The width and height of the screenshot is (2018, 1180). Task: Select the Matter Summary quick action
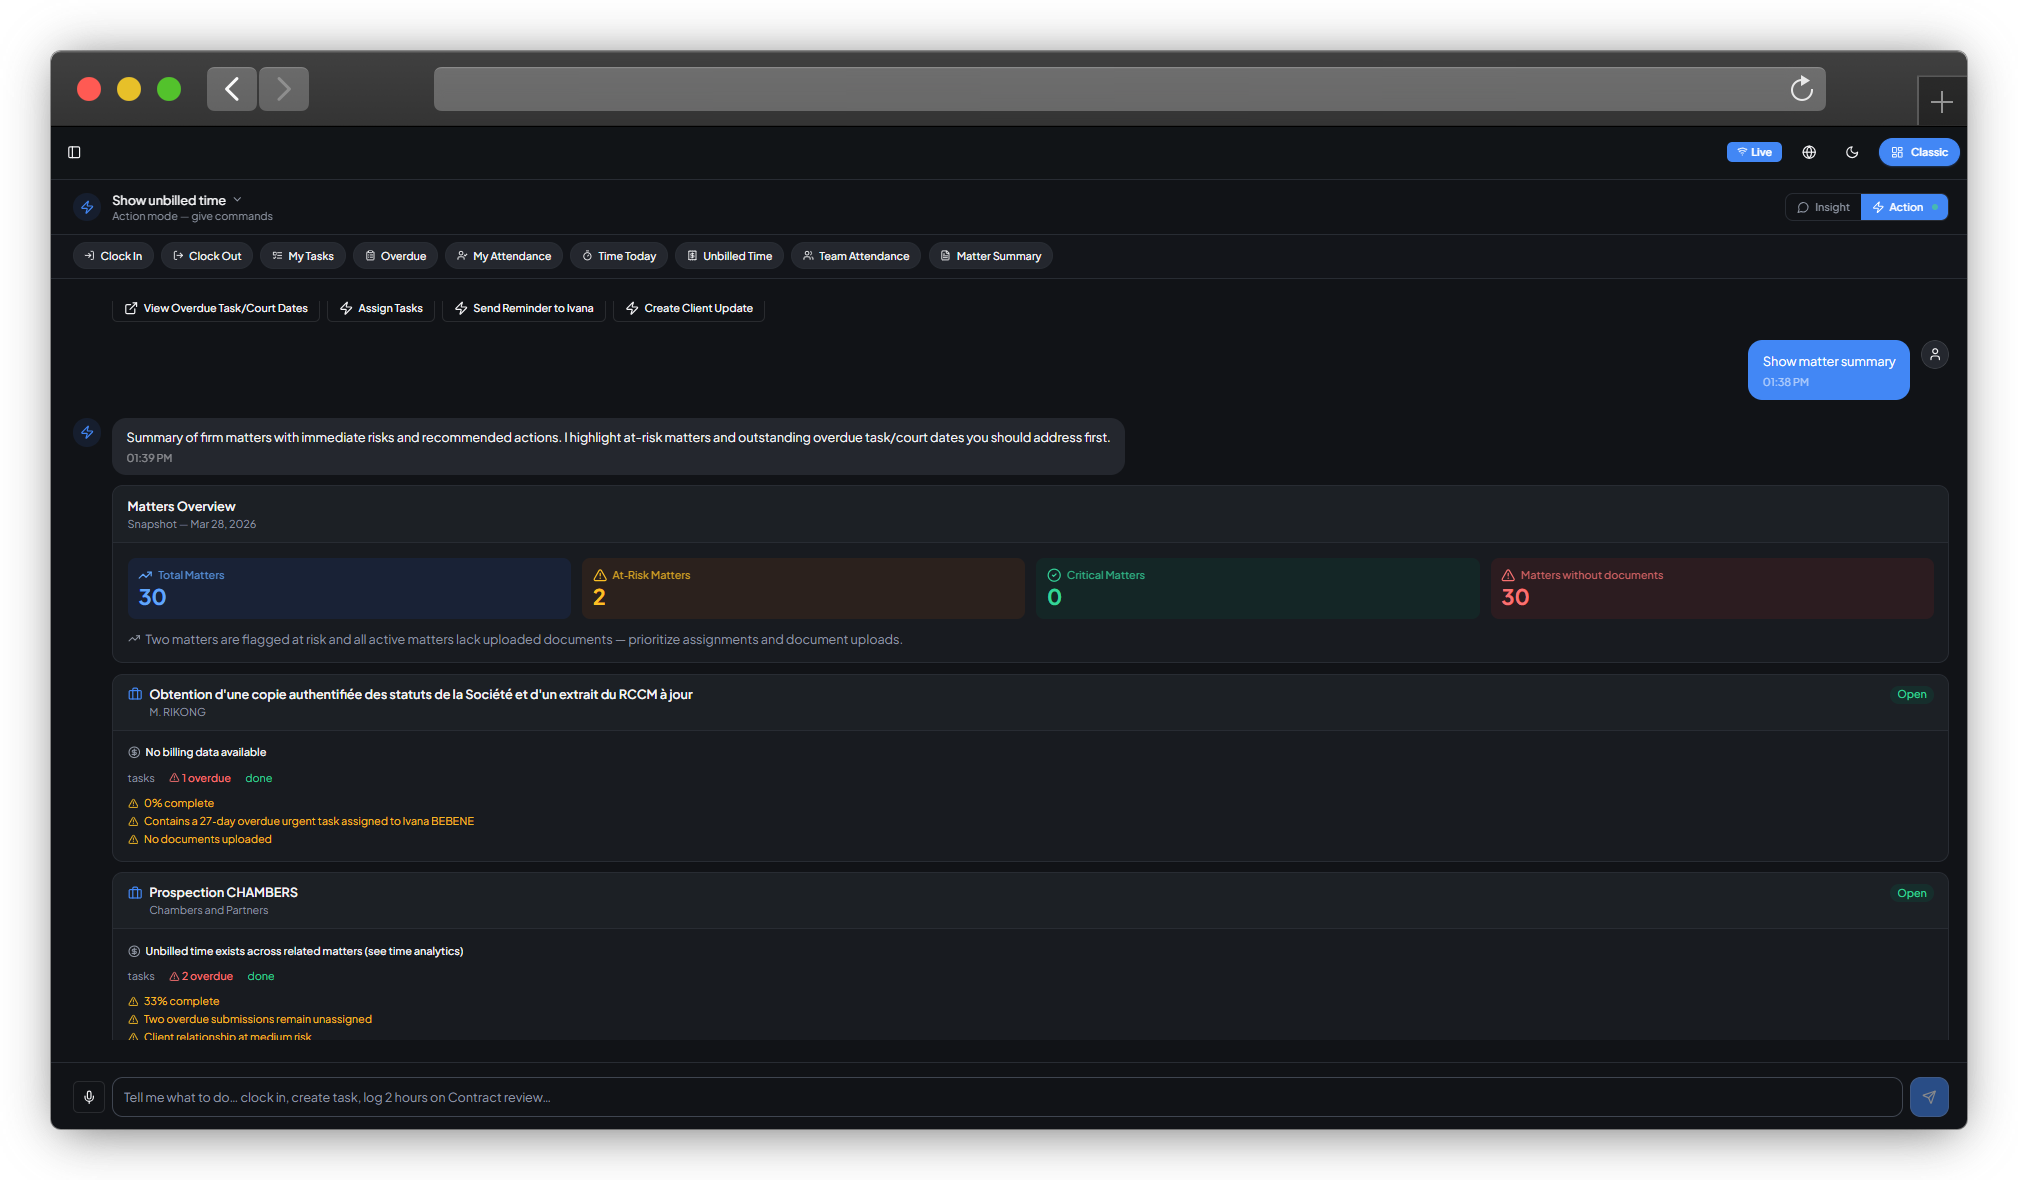(990, 256)
